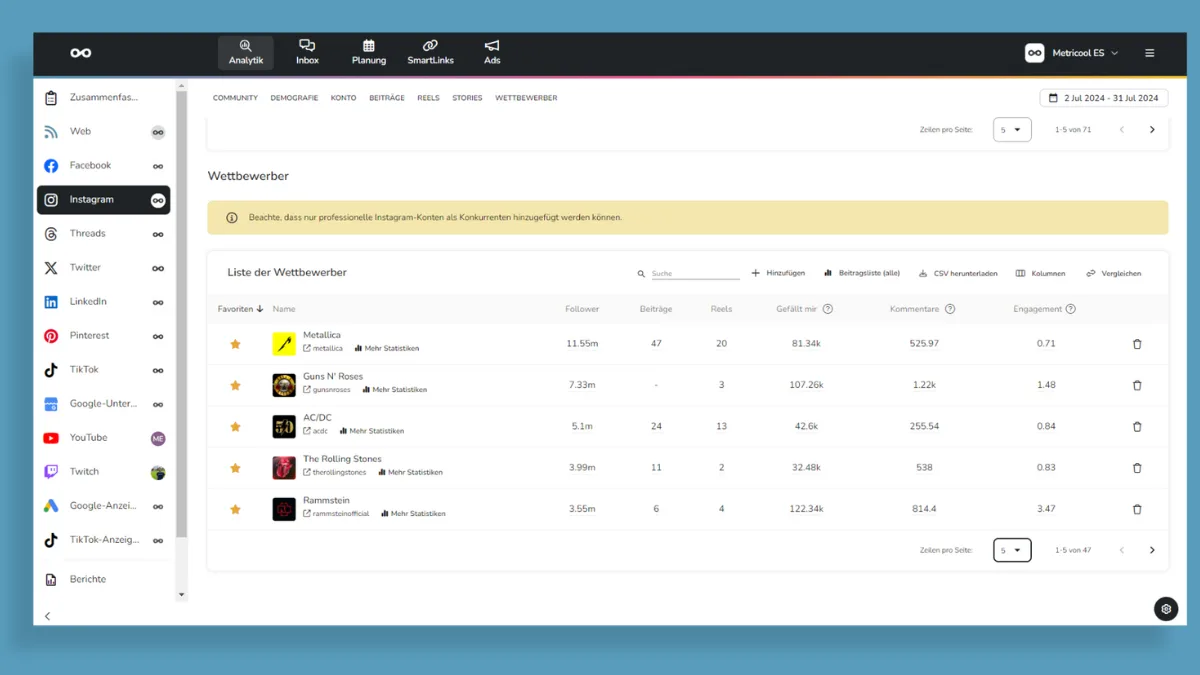Click AC/DC profile avatar
Image resolution: width=1200 pixels, height=675 pixels.
(284, 427)
